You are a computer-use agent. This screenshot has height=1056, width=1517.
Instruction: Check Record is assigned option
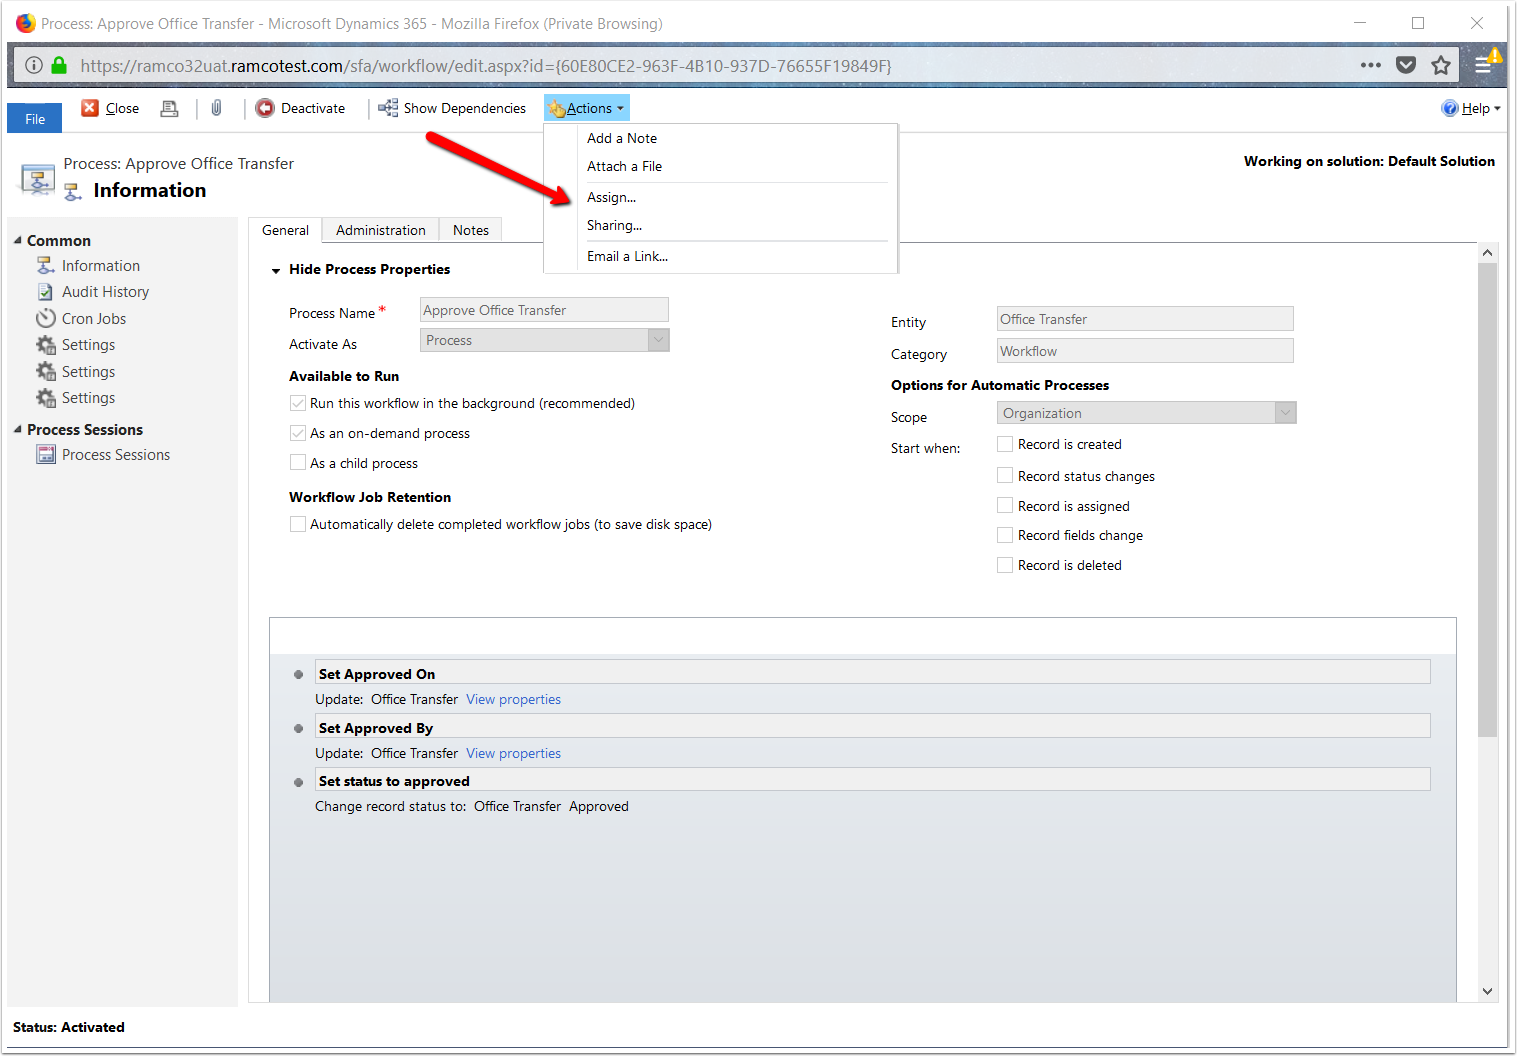[1005, 505]
